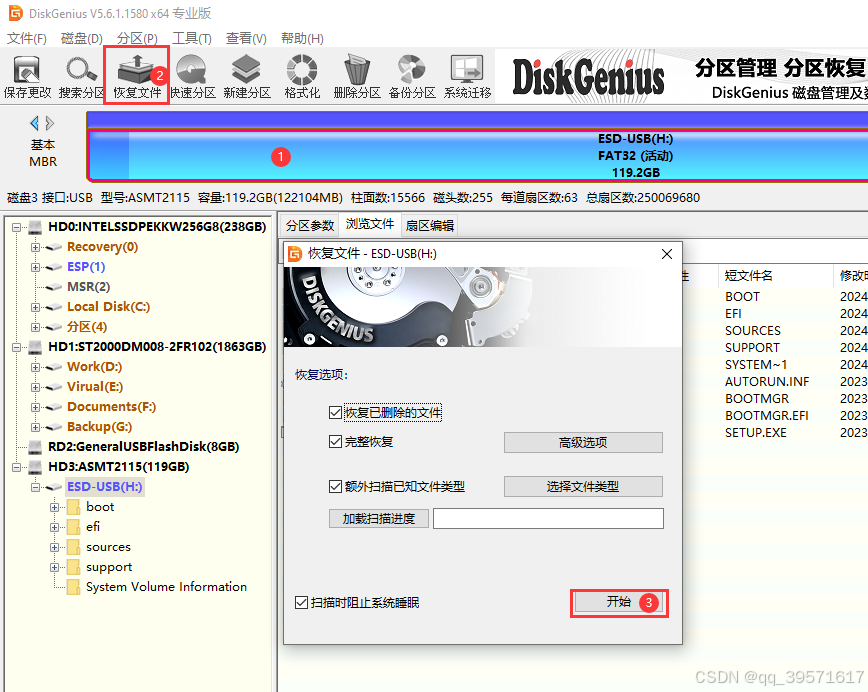Viewport: 868px width, 692px height.
Task: Select the Documents(F:) tree item
Action: click(111, 407)
